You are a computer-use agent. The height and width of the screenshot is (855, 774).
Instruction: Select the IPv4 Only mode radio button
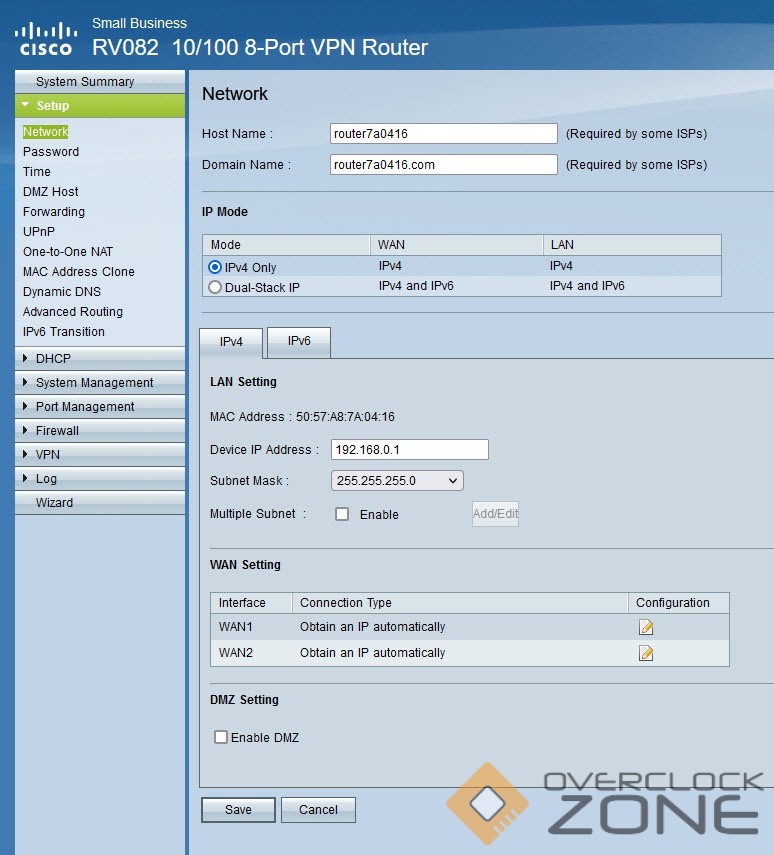click(215, 267)
